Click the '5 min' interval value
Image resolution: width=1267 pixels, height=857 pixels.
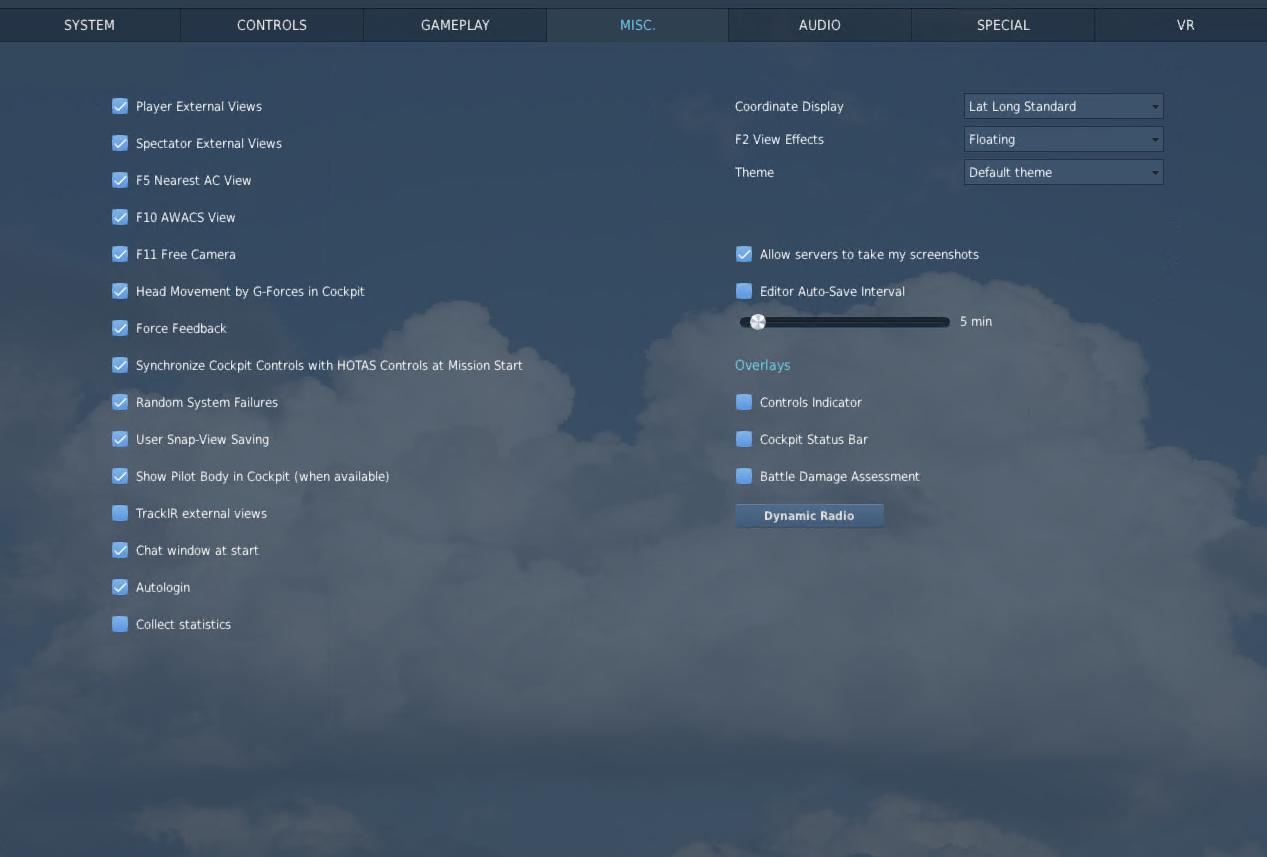pyautogui.click(x=976, y=322)
